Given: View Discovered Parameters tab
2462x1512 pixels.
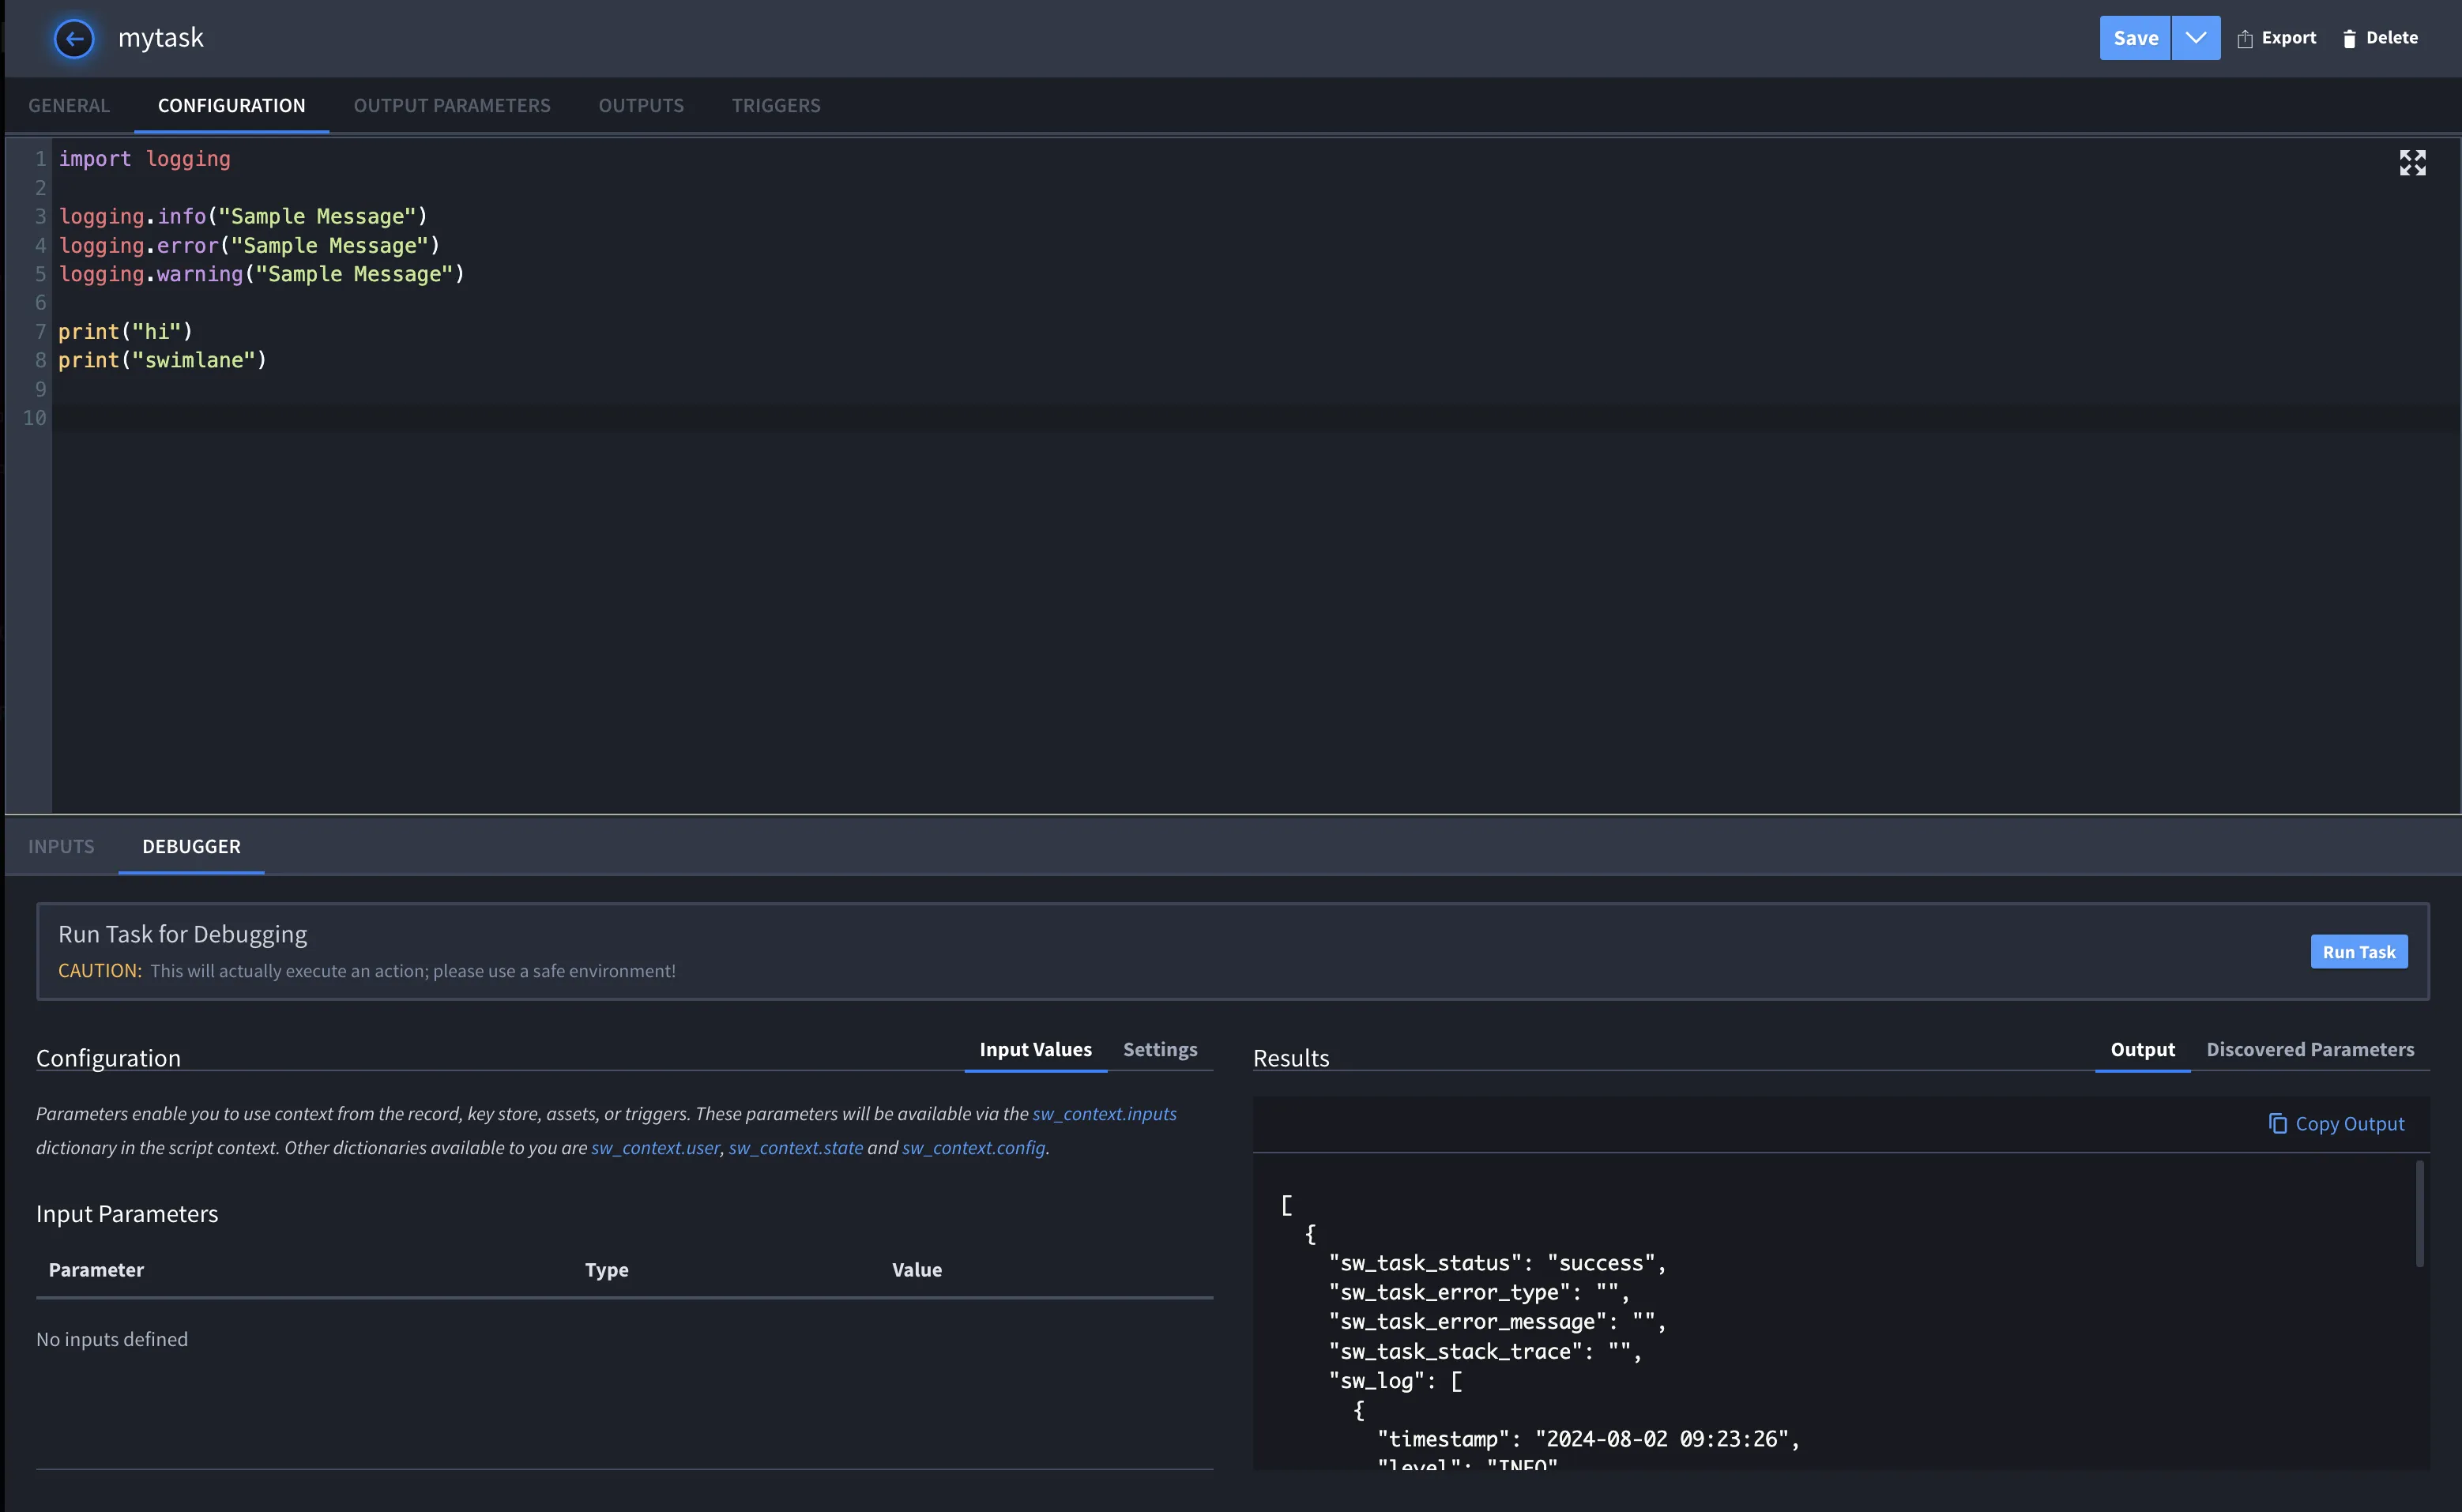Looking at the screenshot, I should pos(2310,1050).
